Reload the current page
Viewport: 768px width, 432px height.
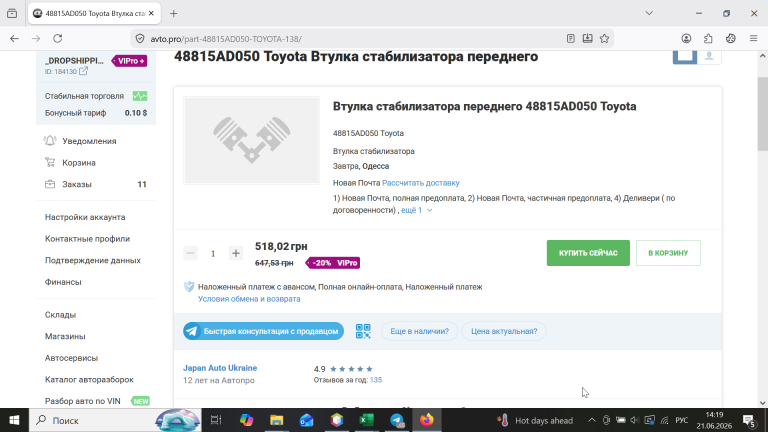click(57, 39)
